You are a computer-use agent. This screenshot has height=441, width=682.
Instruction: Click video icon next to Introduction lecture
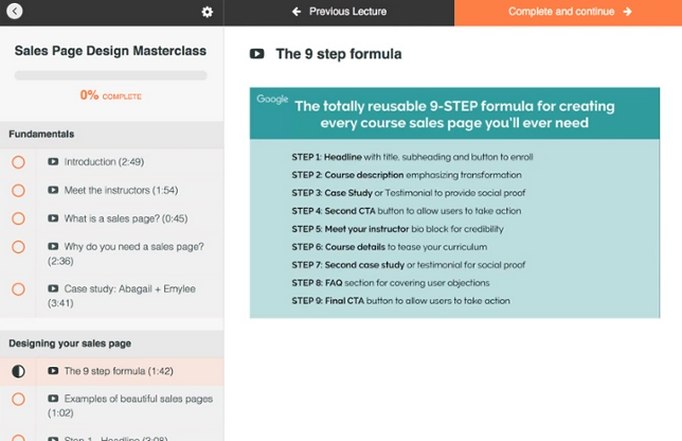coord(53,162)
